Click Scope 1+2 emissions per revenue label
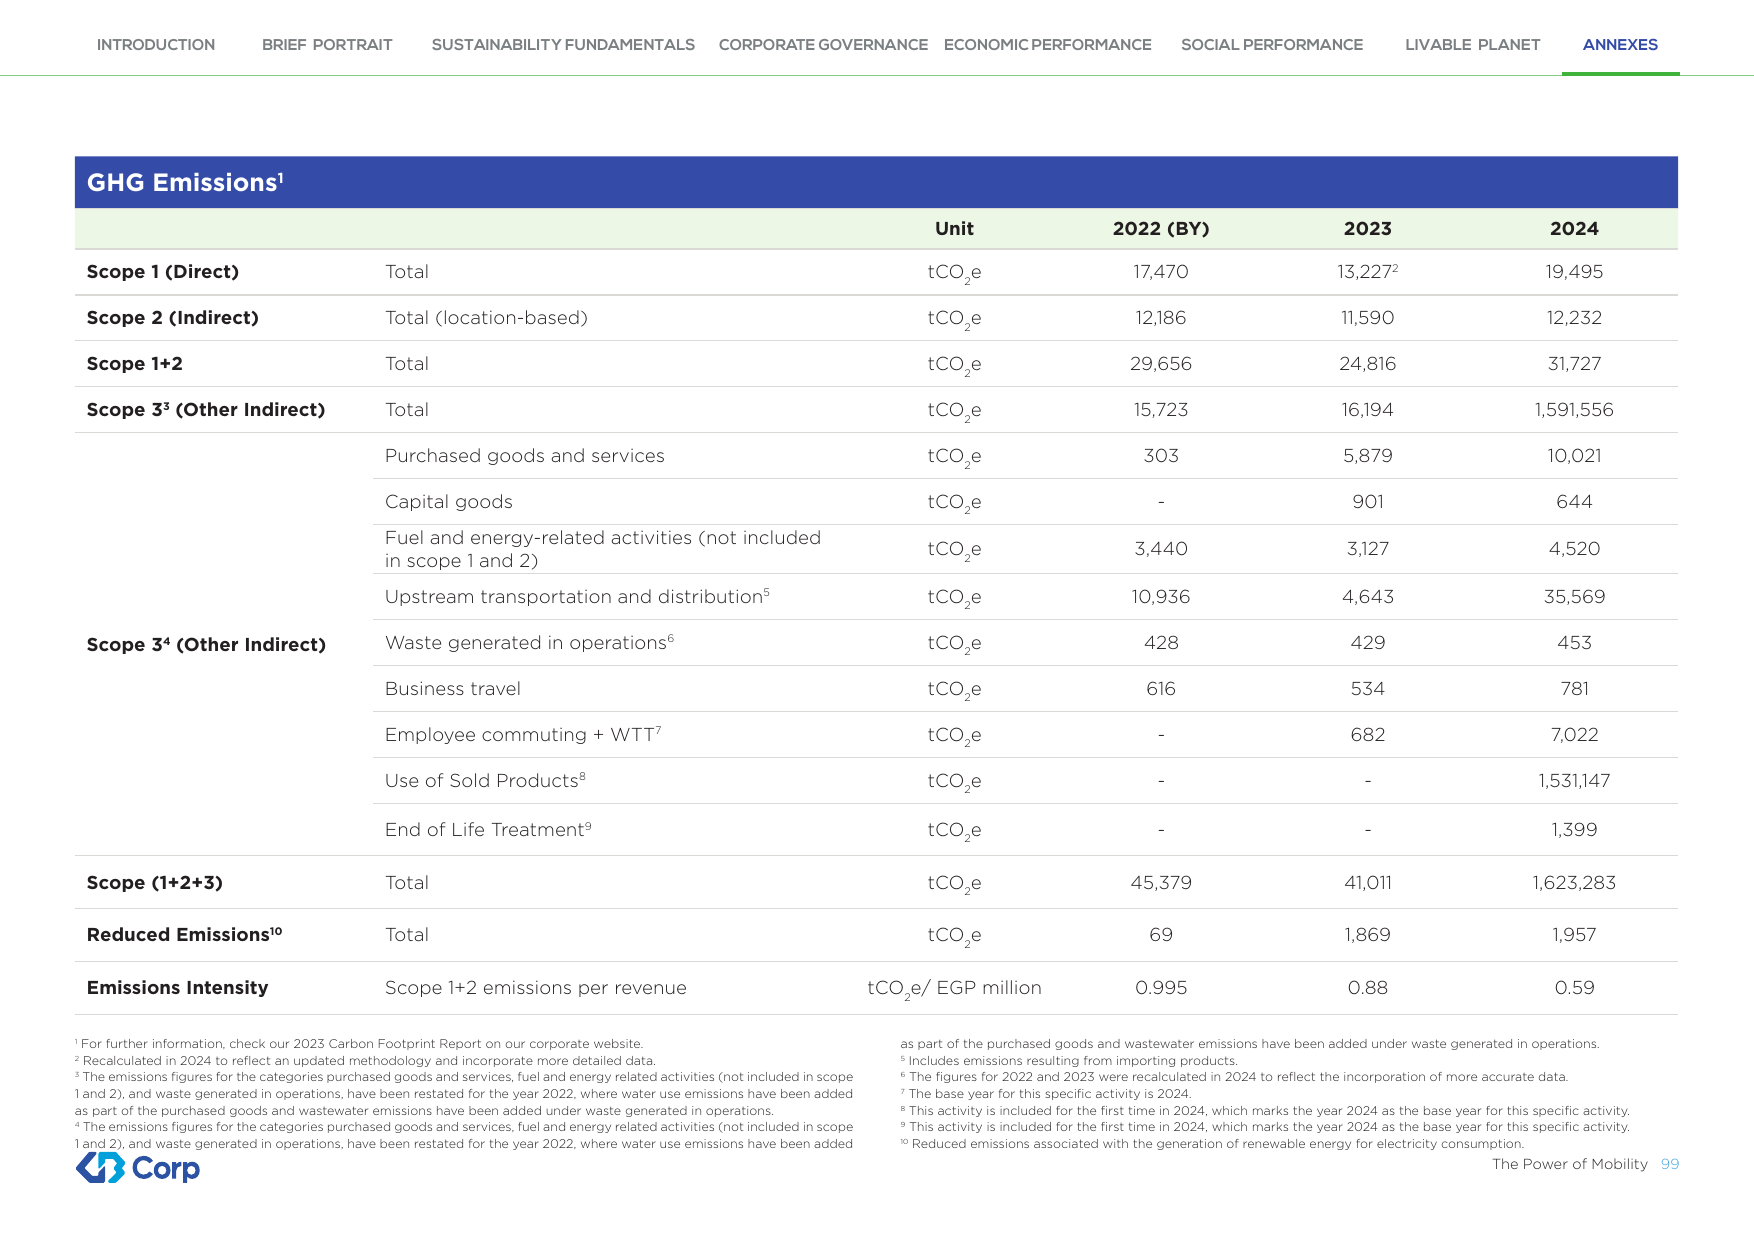This screenshot has height=1241, width=1754. coord(536,988)
